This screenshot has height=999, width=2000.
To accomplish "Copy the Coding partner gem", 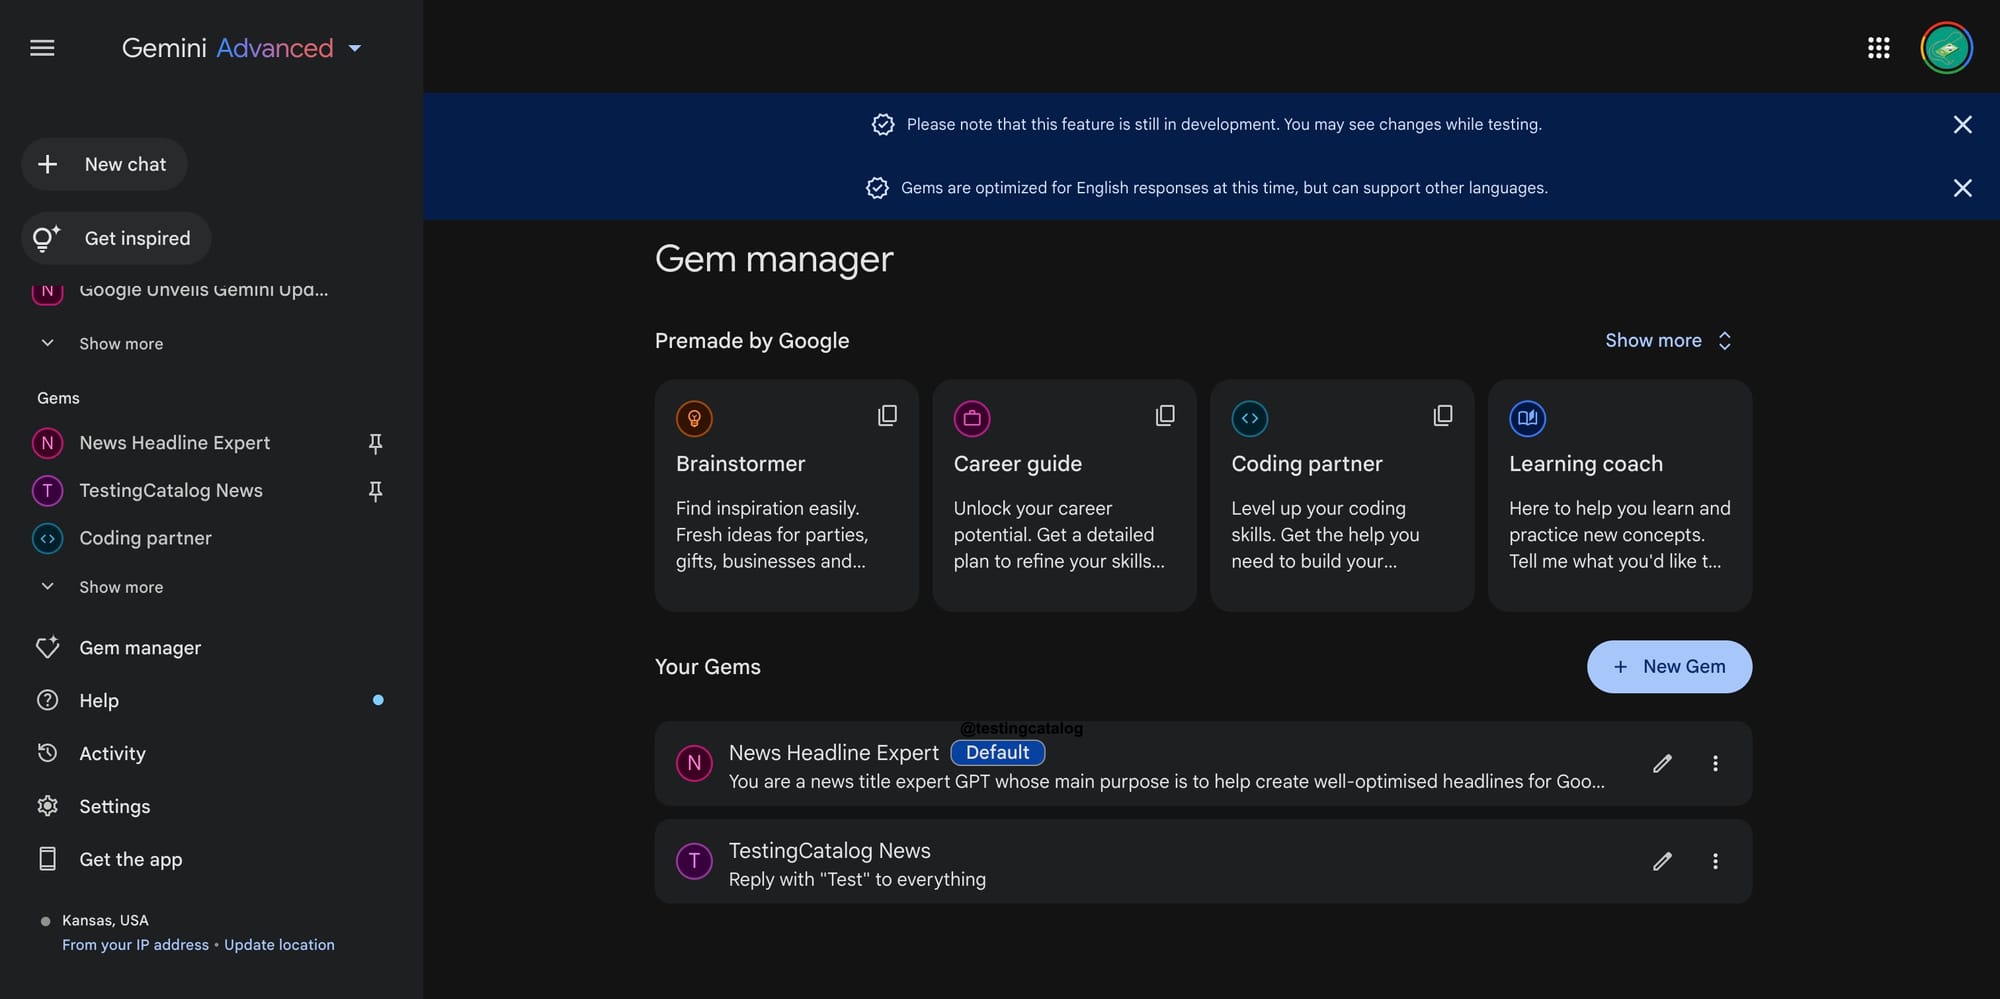I will [x=1443, y=416].
